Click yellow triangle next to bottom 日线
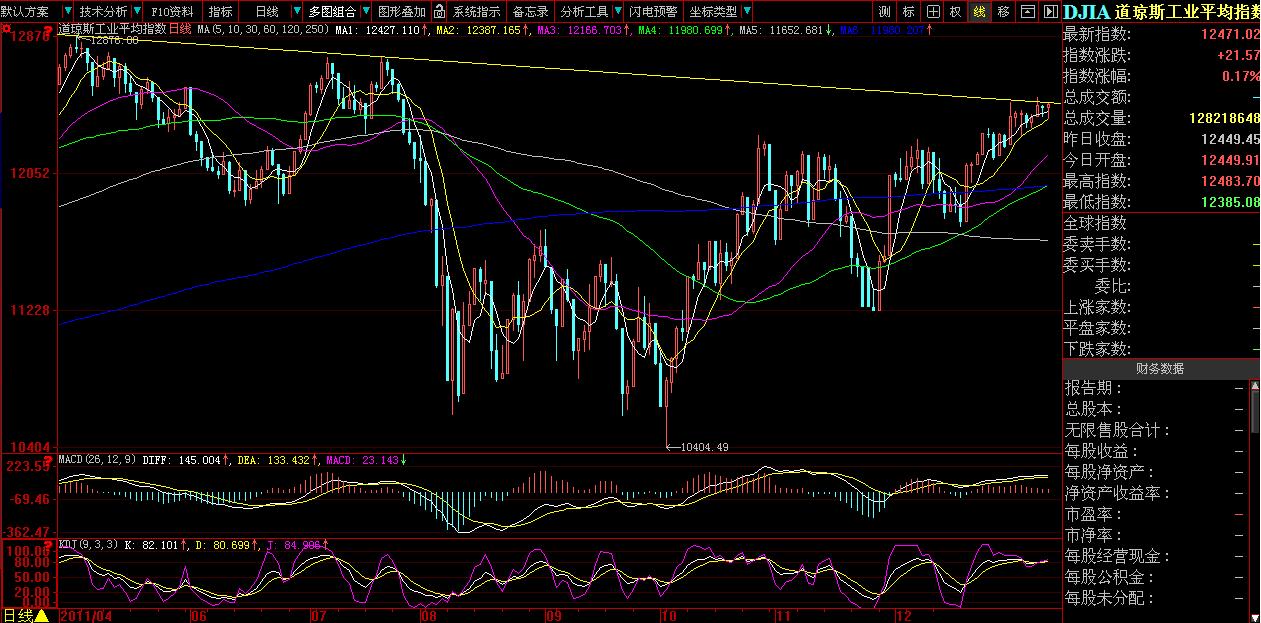1261x623 pixels. point(41,615)
